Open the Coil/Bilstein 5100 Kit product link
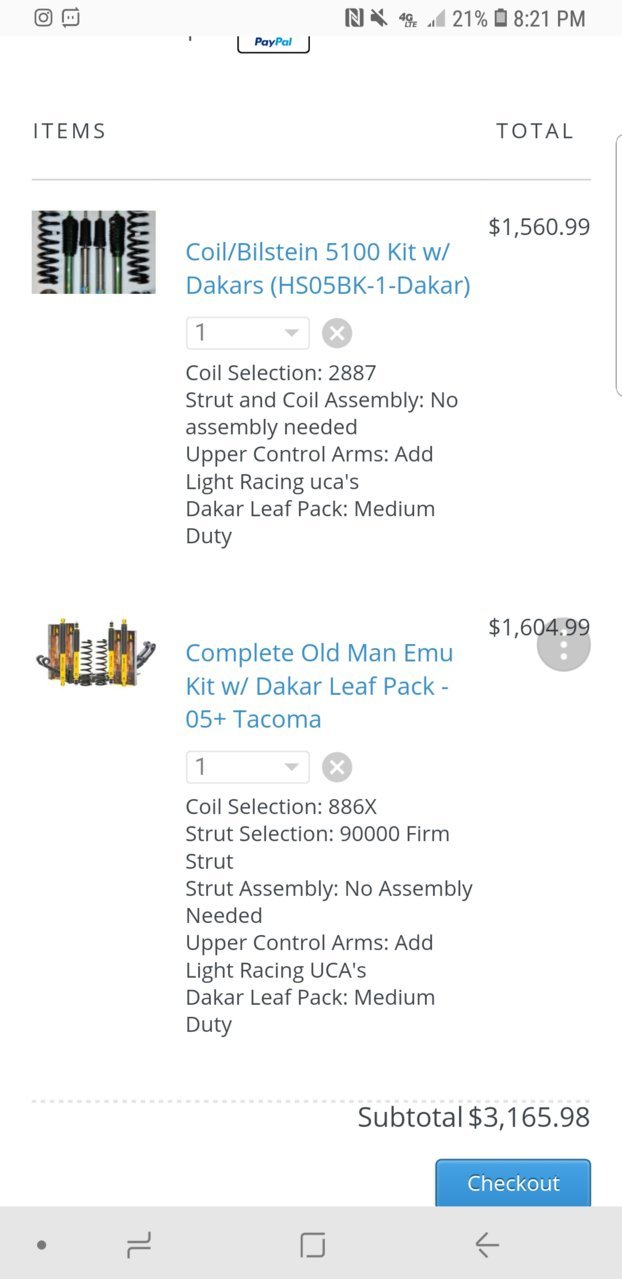 328,269
